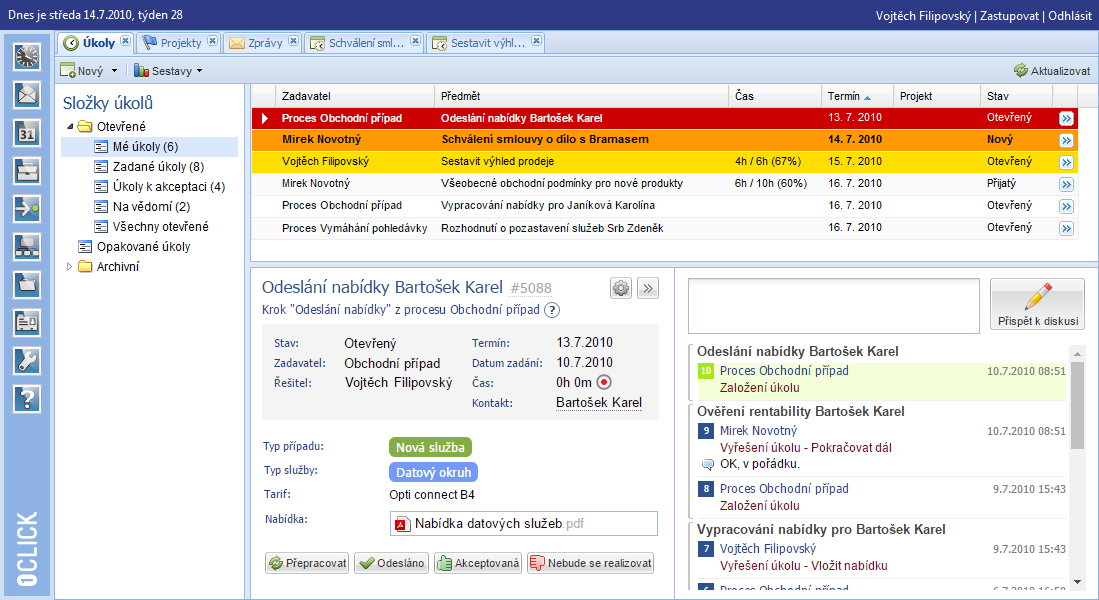Open the briefcase module in sidebar
The image size is (1099, 600).
coord(27,170)
